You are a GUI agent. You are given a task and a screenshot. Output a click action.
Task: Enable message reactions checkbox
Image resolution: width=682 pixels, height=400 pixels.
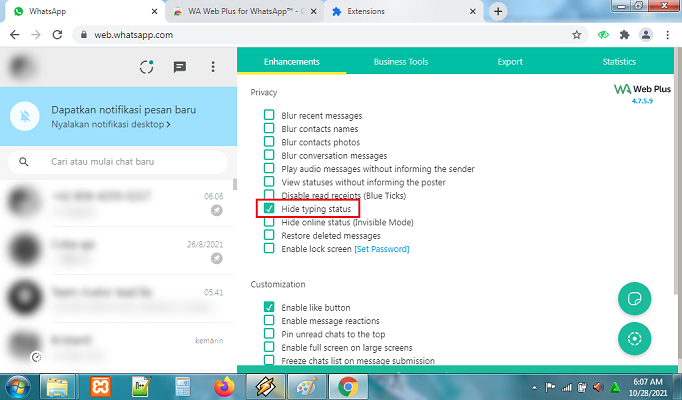(x=269, y=320)
